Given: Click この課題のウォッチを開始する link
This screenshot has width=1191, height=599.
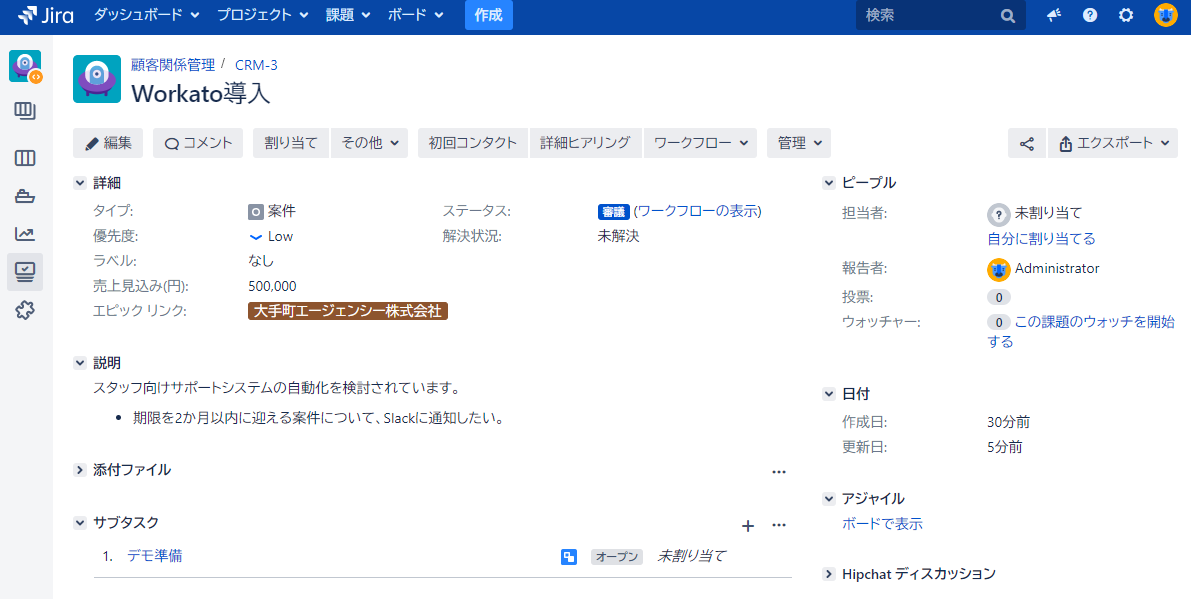Looking at the screenshot, I should [1082, 332].
